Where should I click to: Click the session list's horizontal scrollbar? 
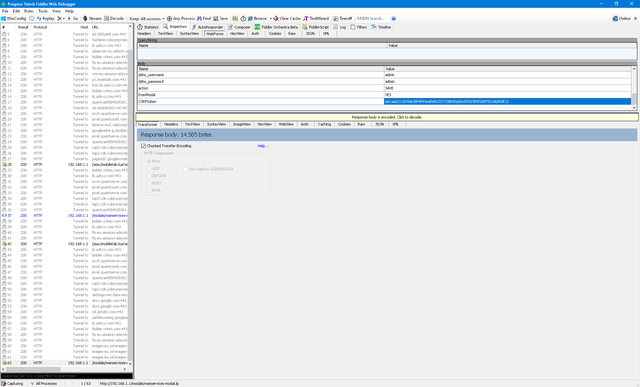[65, 369]
